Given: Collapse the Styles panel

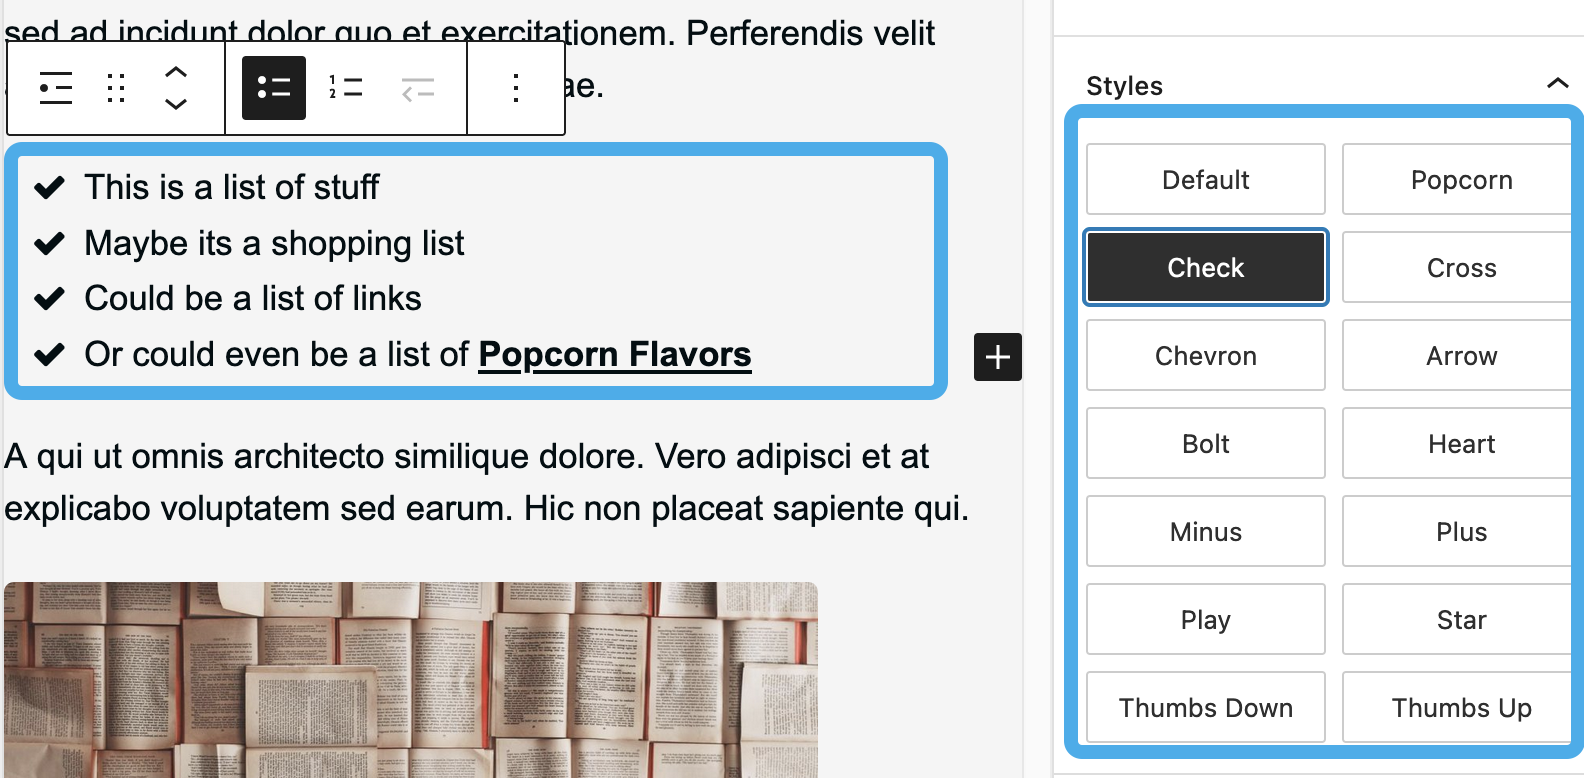Looking at the screenshot, I should point(1557,84).
